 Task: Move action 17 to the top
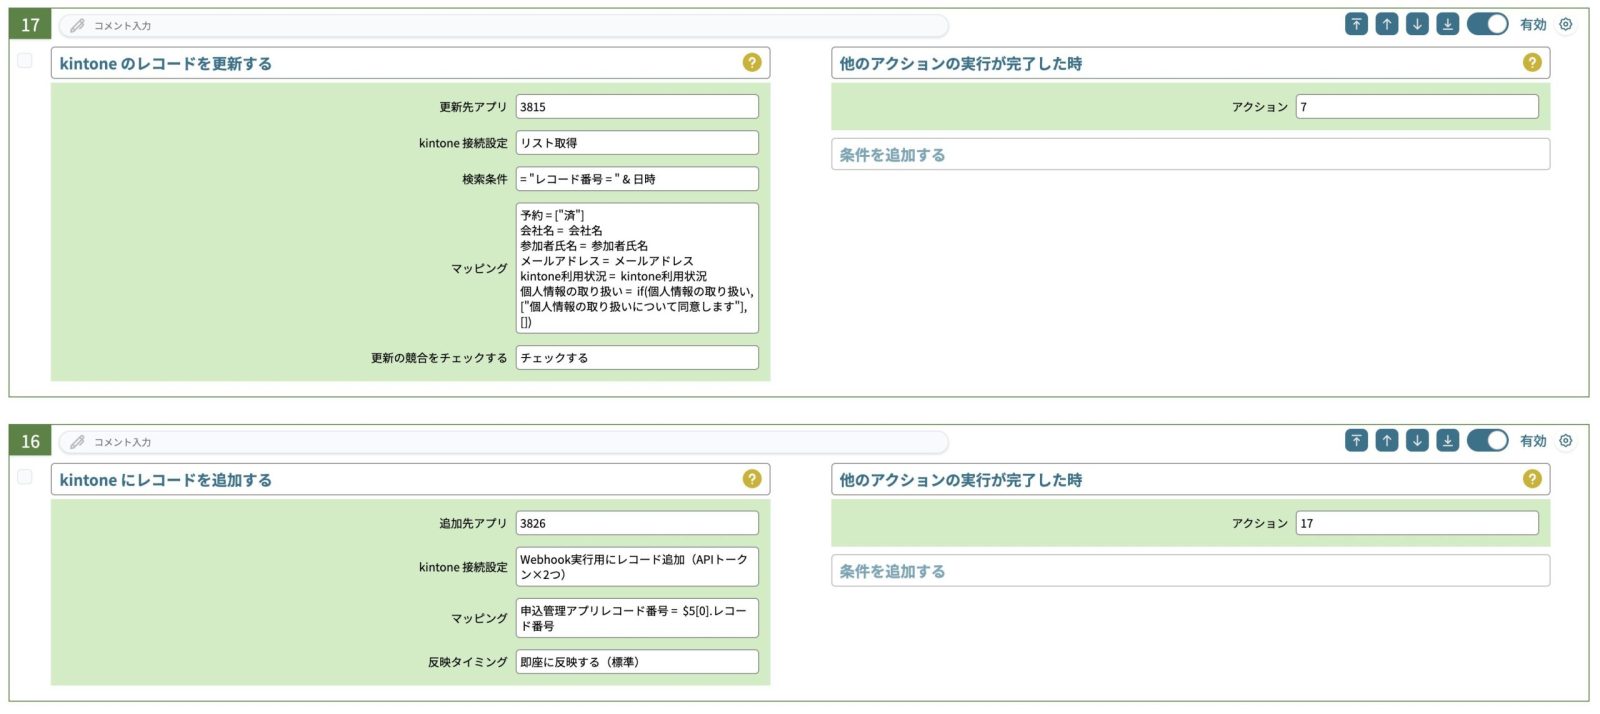click(x=1356, y=25)
